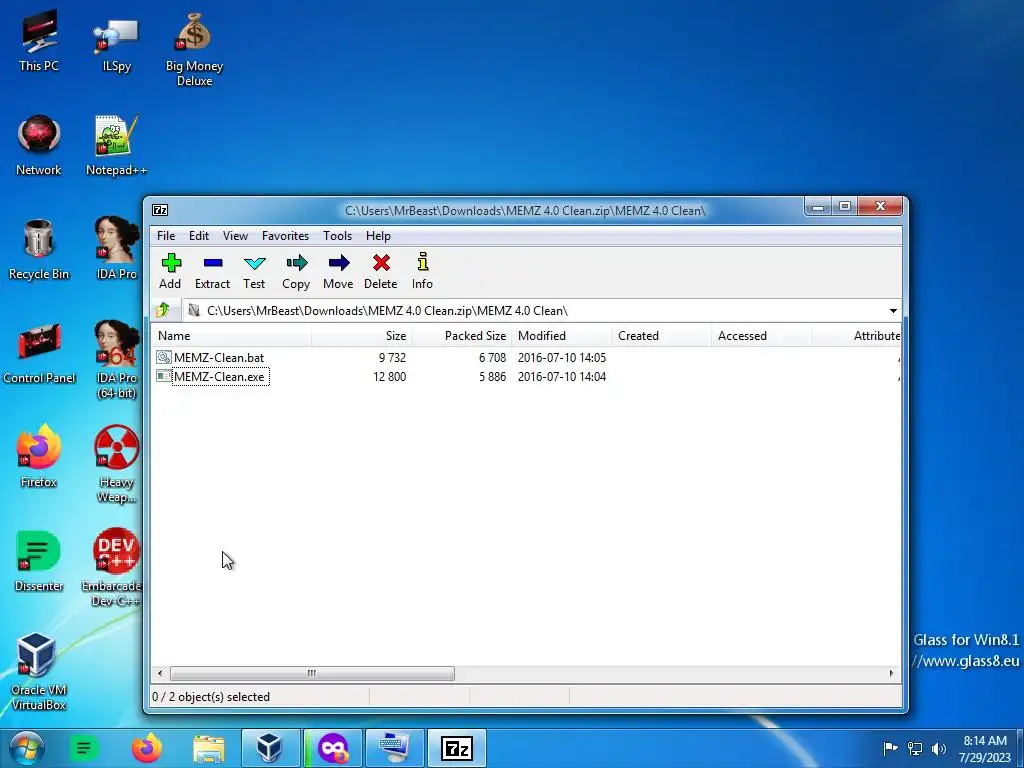Select Network desktop icon
This screenshot has width=1024, height=768.
pos(39,145)
